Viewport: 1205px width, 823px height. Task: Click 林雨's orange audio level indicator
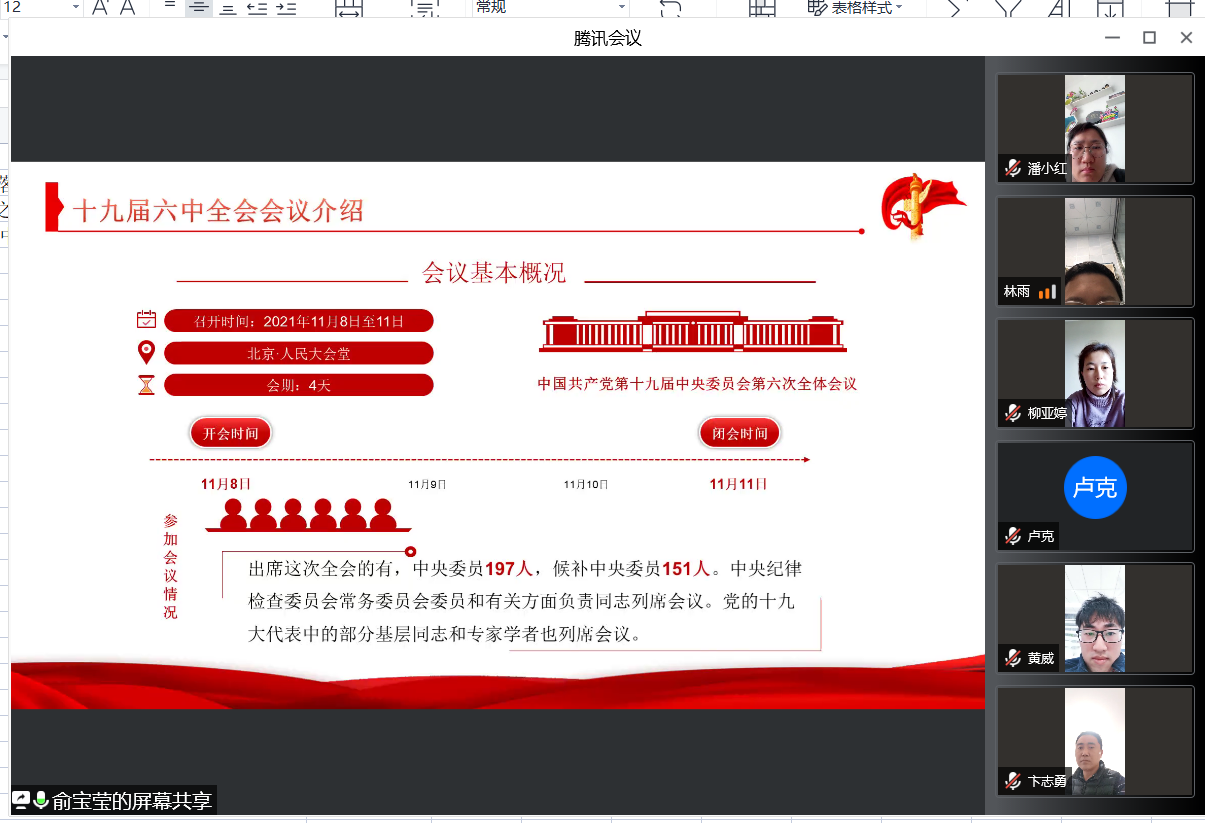point(1047,292)
